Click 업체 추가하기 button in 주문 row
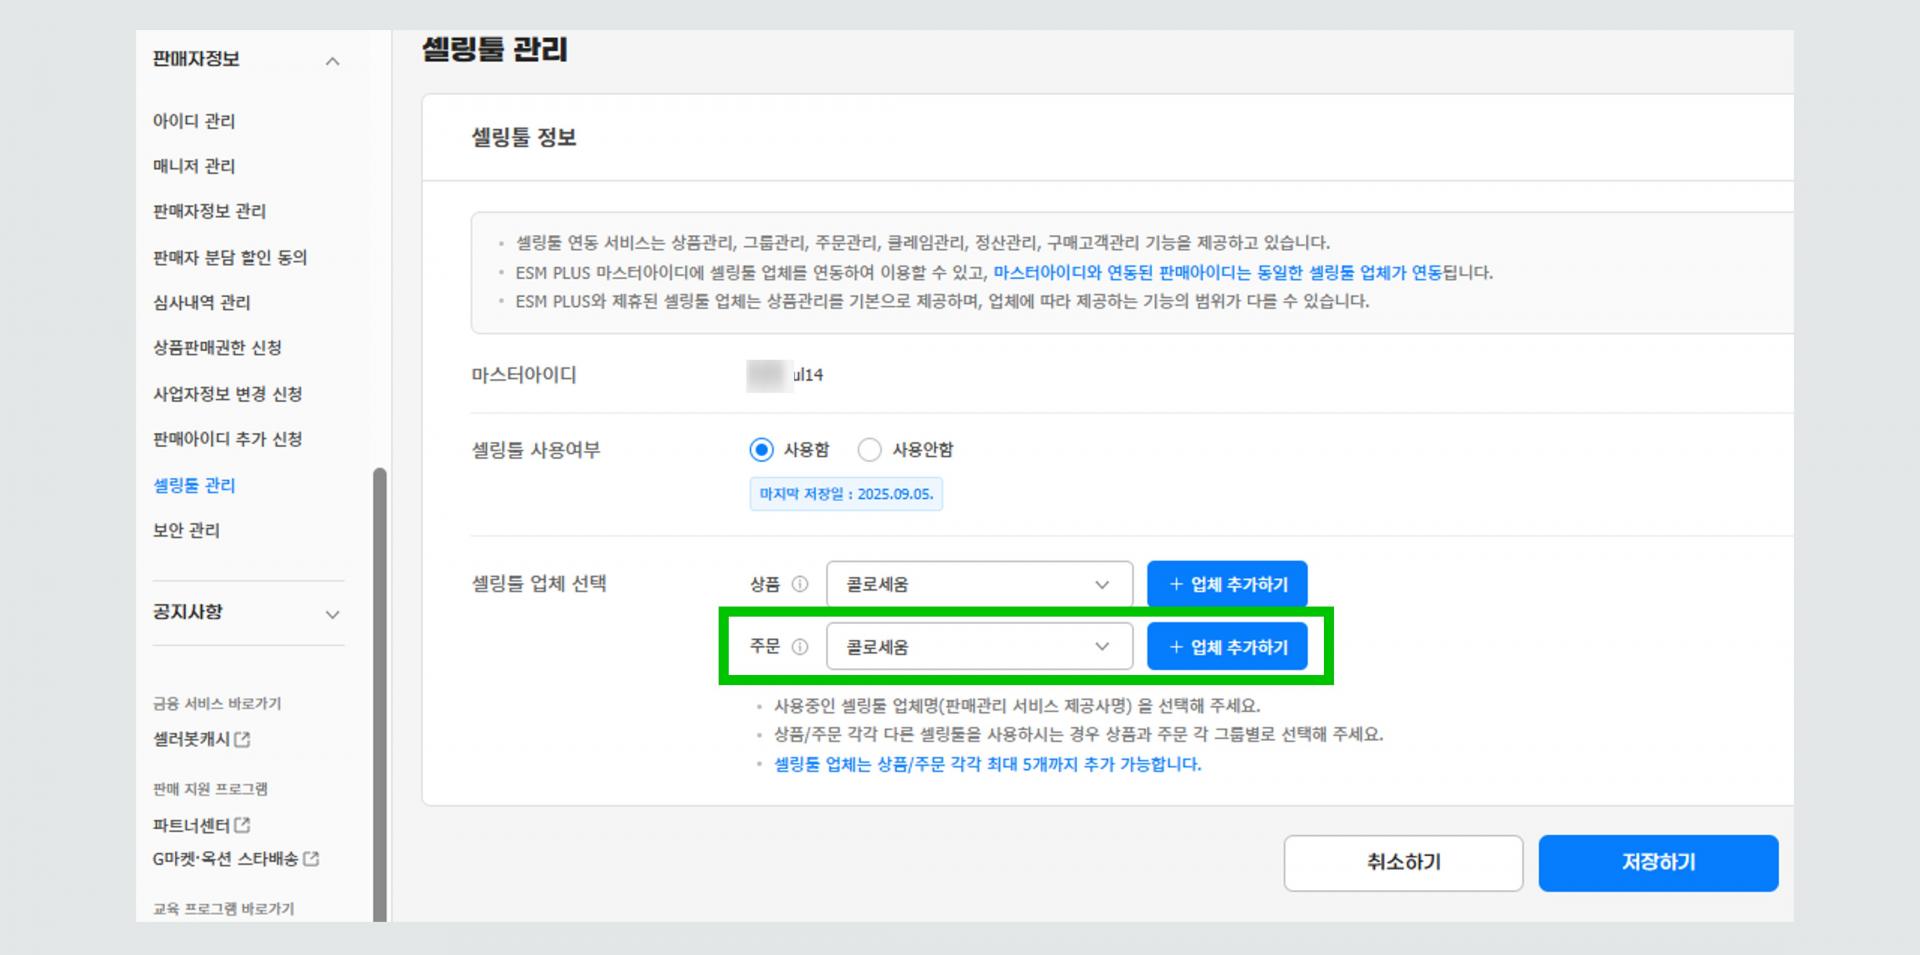This screenshot has height=955, width=1920. (1227, 647)
